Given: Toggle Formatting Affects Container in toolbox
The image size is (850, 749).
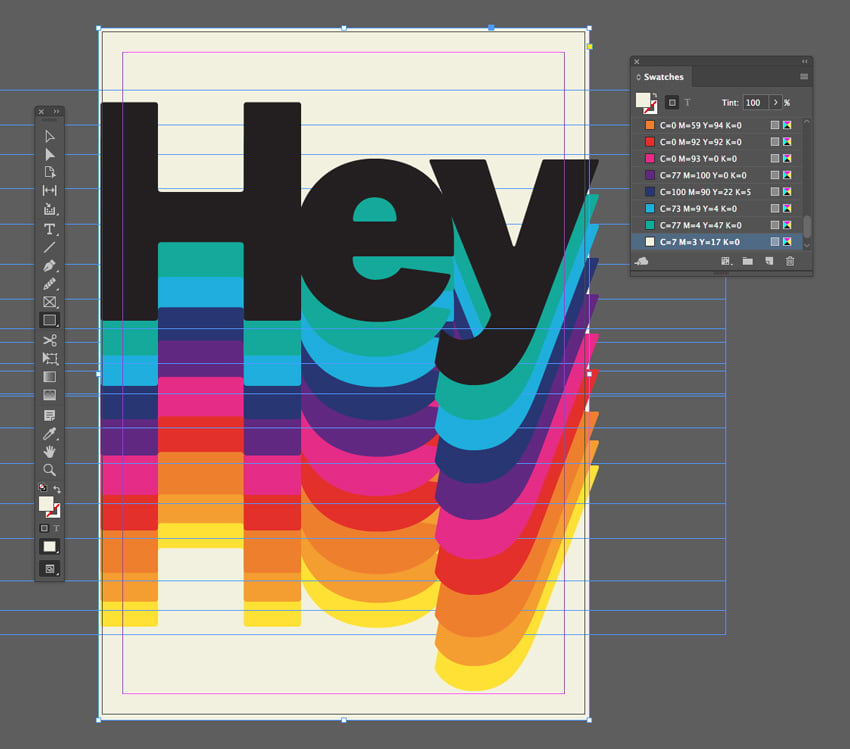Looking at the screenshot, I should [x=44, y=528].
